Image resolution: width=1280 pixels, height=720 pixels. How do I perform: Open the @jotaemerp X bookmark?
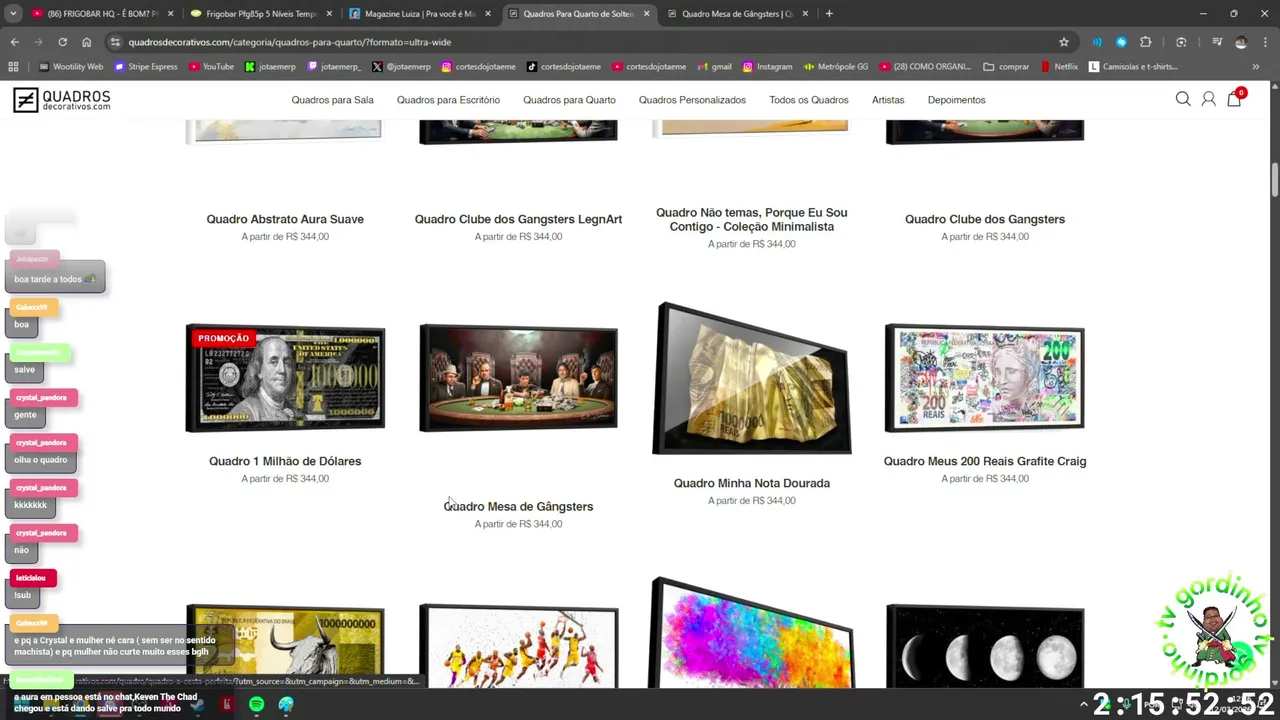coord(402,67)
